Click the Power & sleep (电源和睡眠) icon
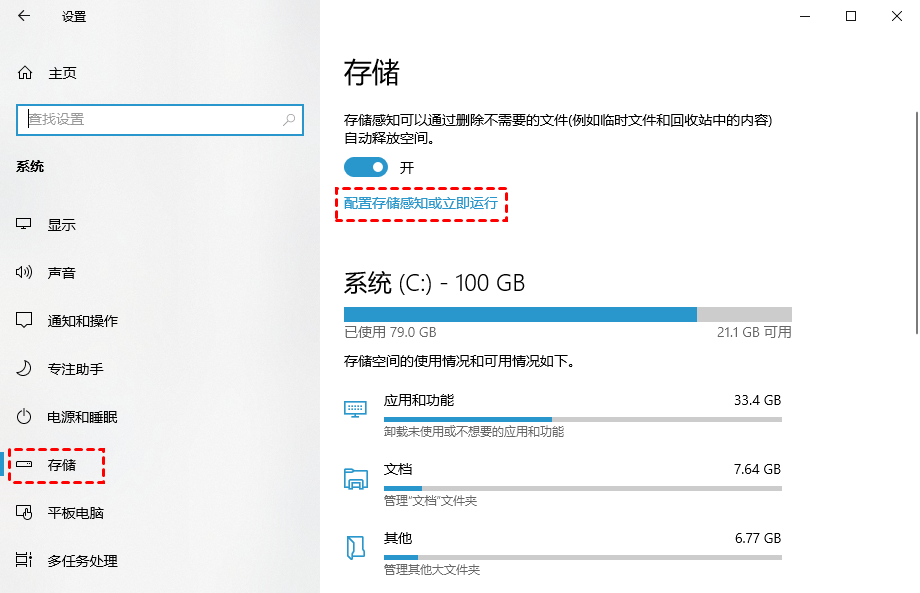Screen dimensions: 920x593 coord(25,417)
